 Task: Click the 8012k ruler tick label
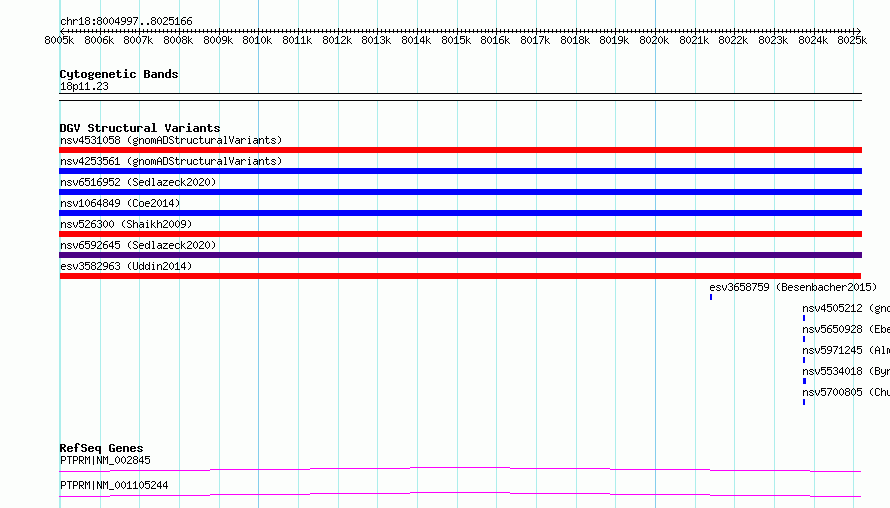click(x=337, y=40)
